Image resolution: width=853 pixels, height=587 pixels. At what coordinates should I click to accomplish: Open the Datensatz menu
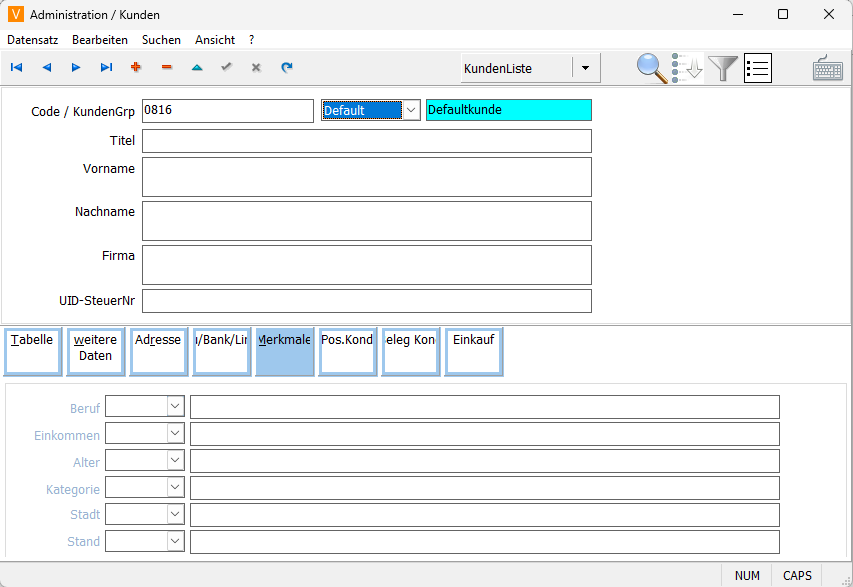(x=33, y=40)
